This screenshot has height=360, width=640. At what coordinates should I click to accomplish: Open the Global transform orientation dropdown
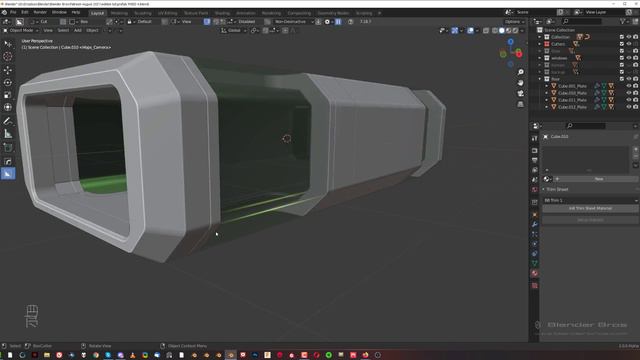point(233,30)
